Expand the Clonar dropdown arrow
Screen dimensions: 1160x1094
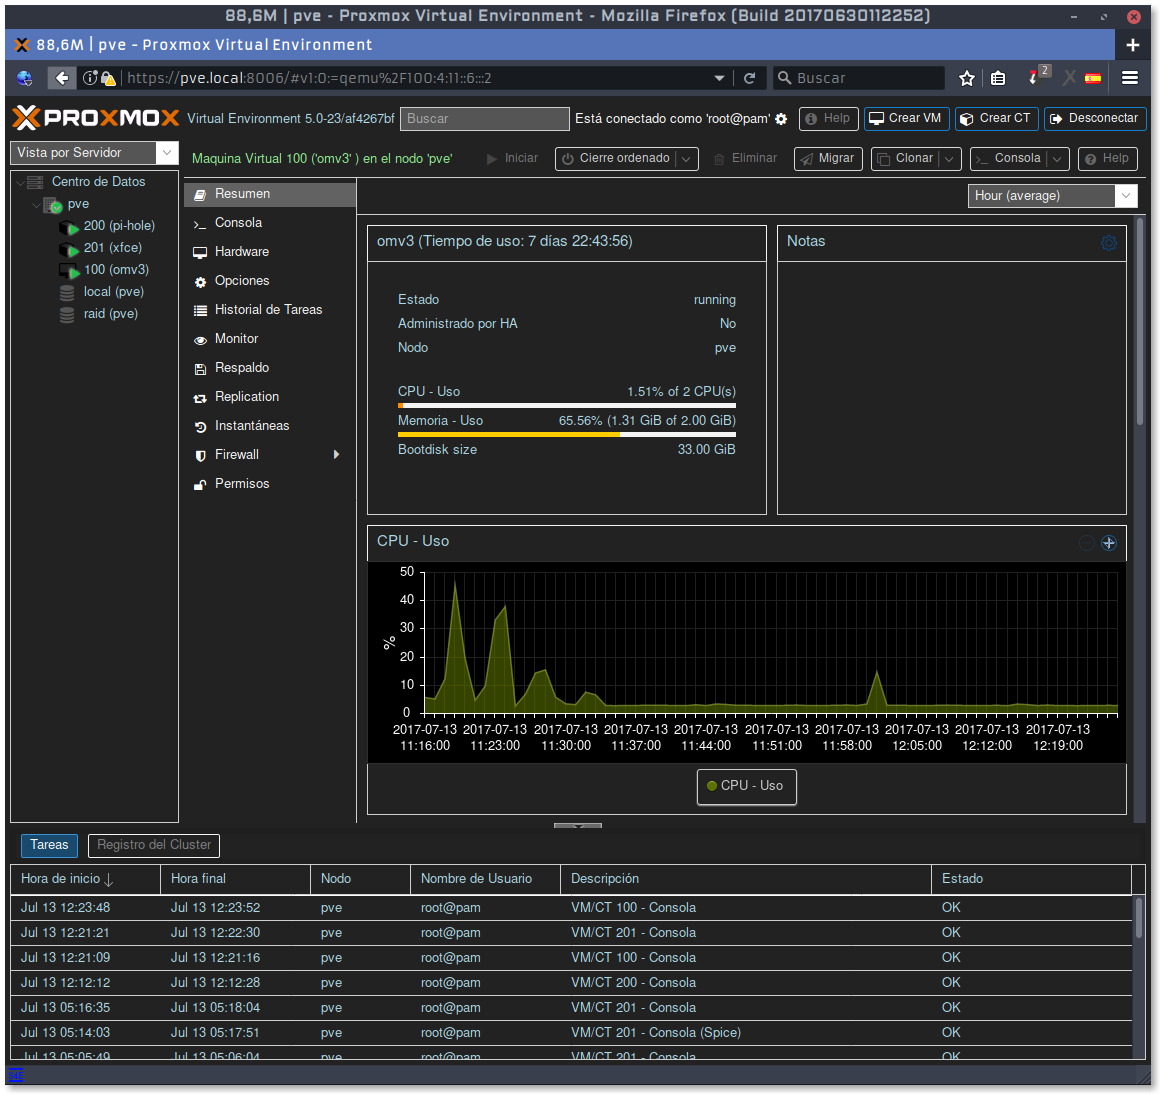pyautogui.click(x=949, y=158)
